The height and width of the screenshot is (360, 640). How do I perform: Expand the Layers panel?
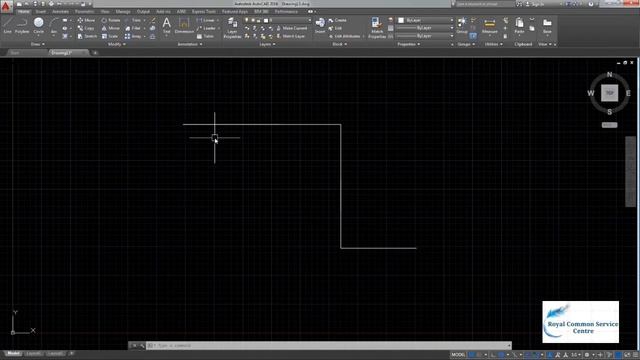click(267, 44)
